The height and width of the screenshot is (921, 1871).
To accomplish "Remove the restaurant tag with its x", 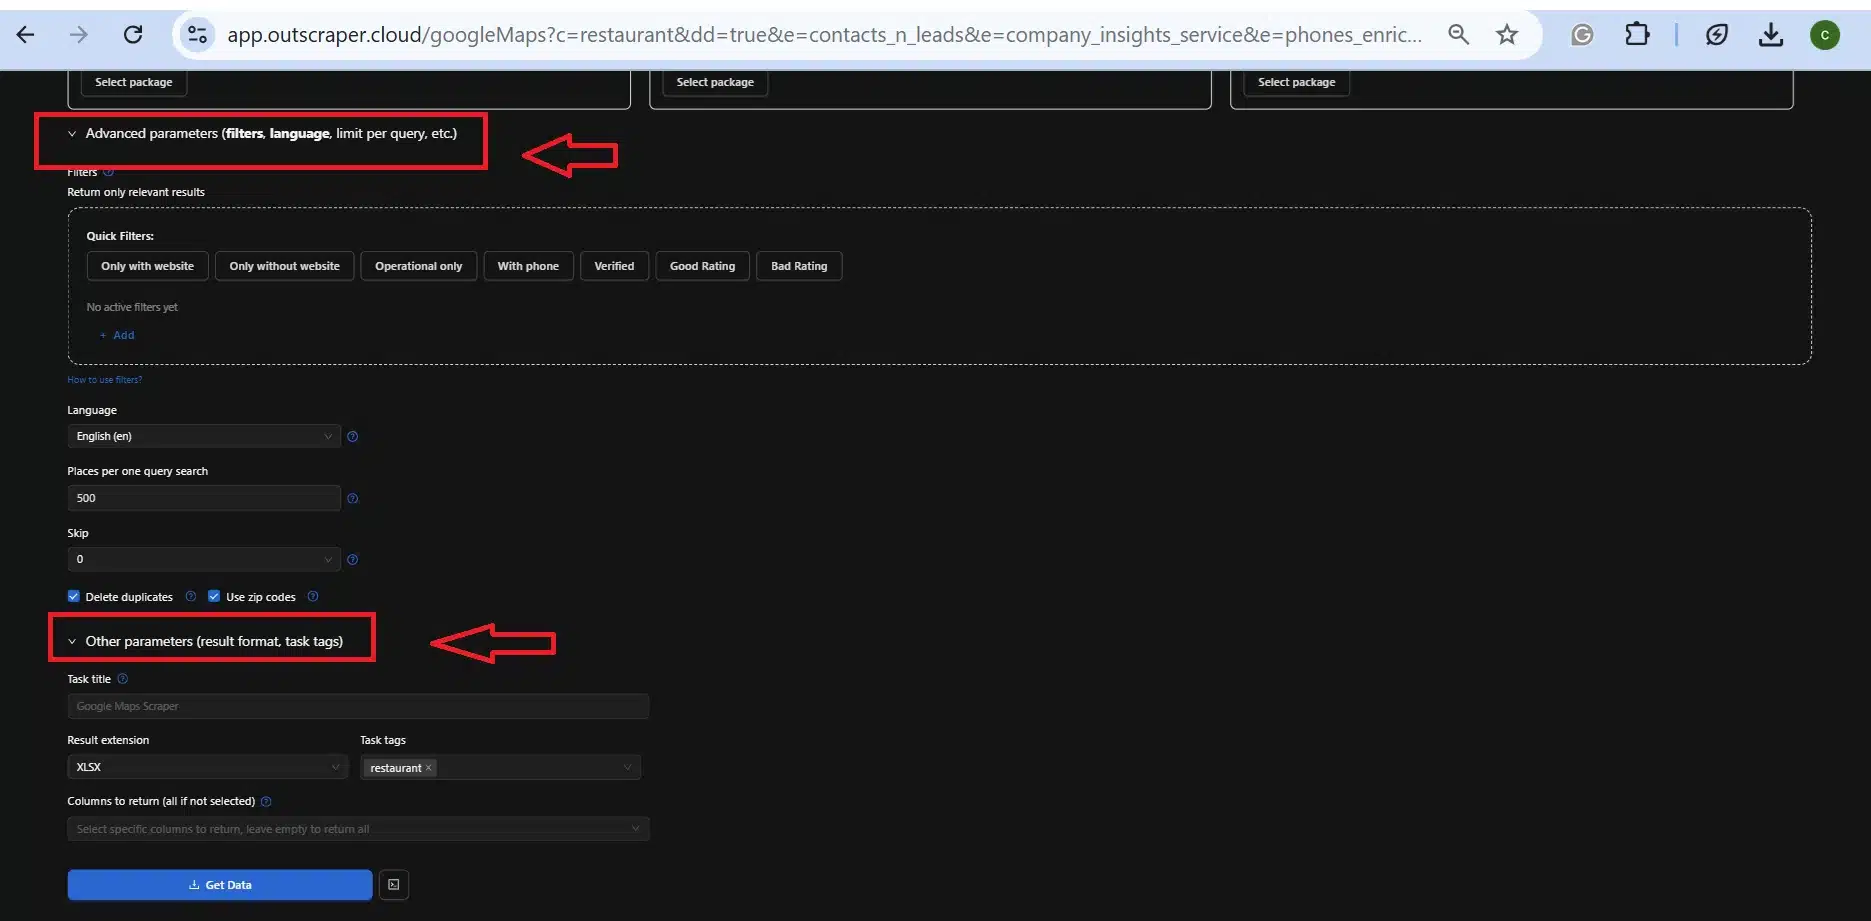I will [x=429, y=768].
